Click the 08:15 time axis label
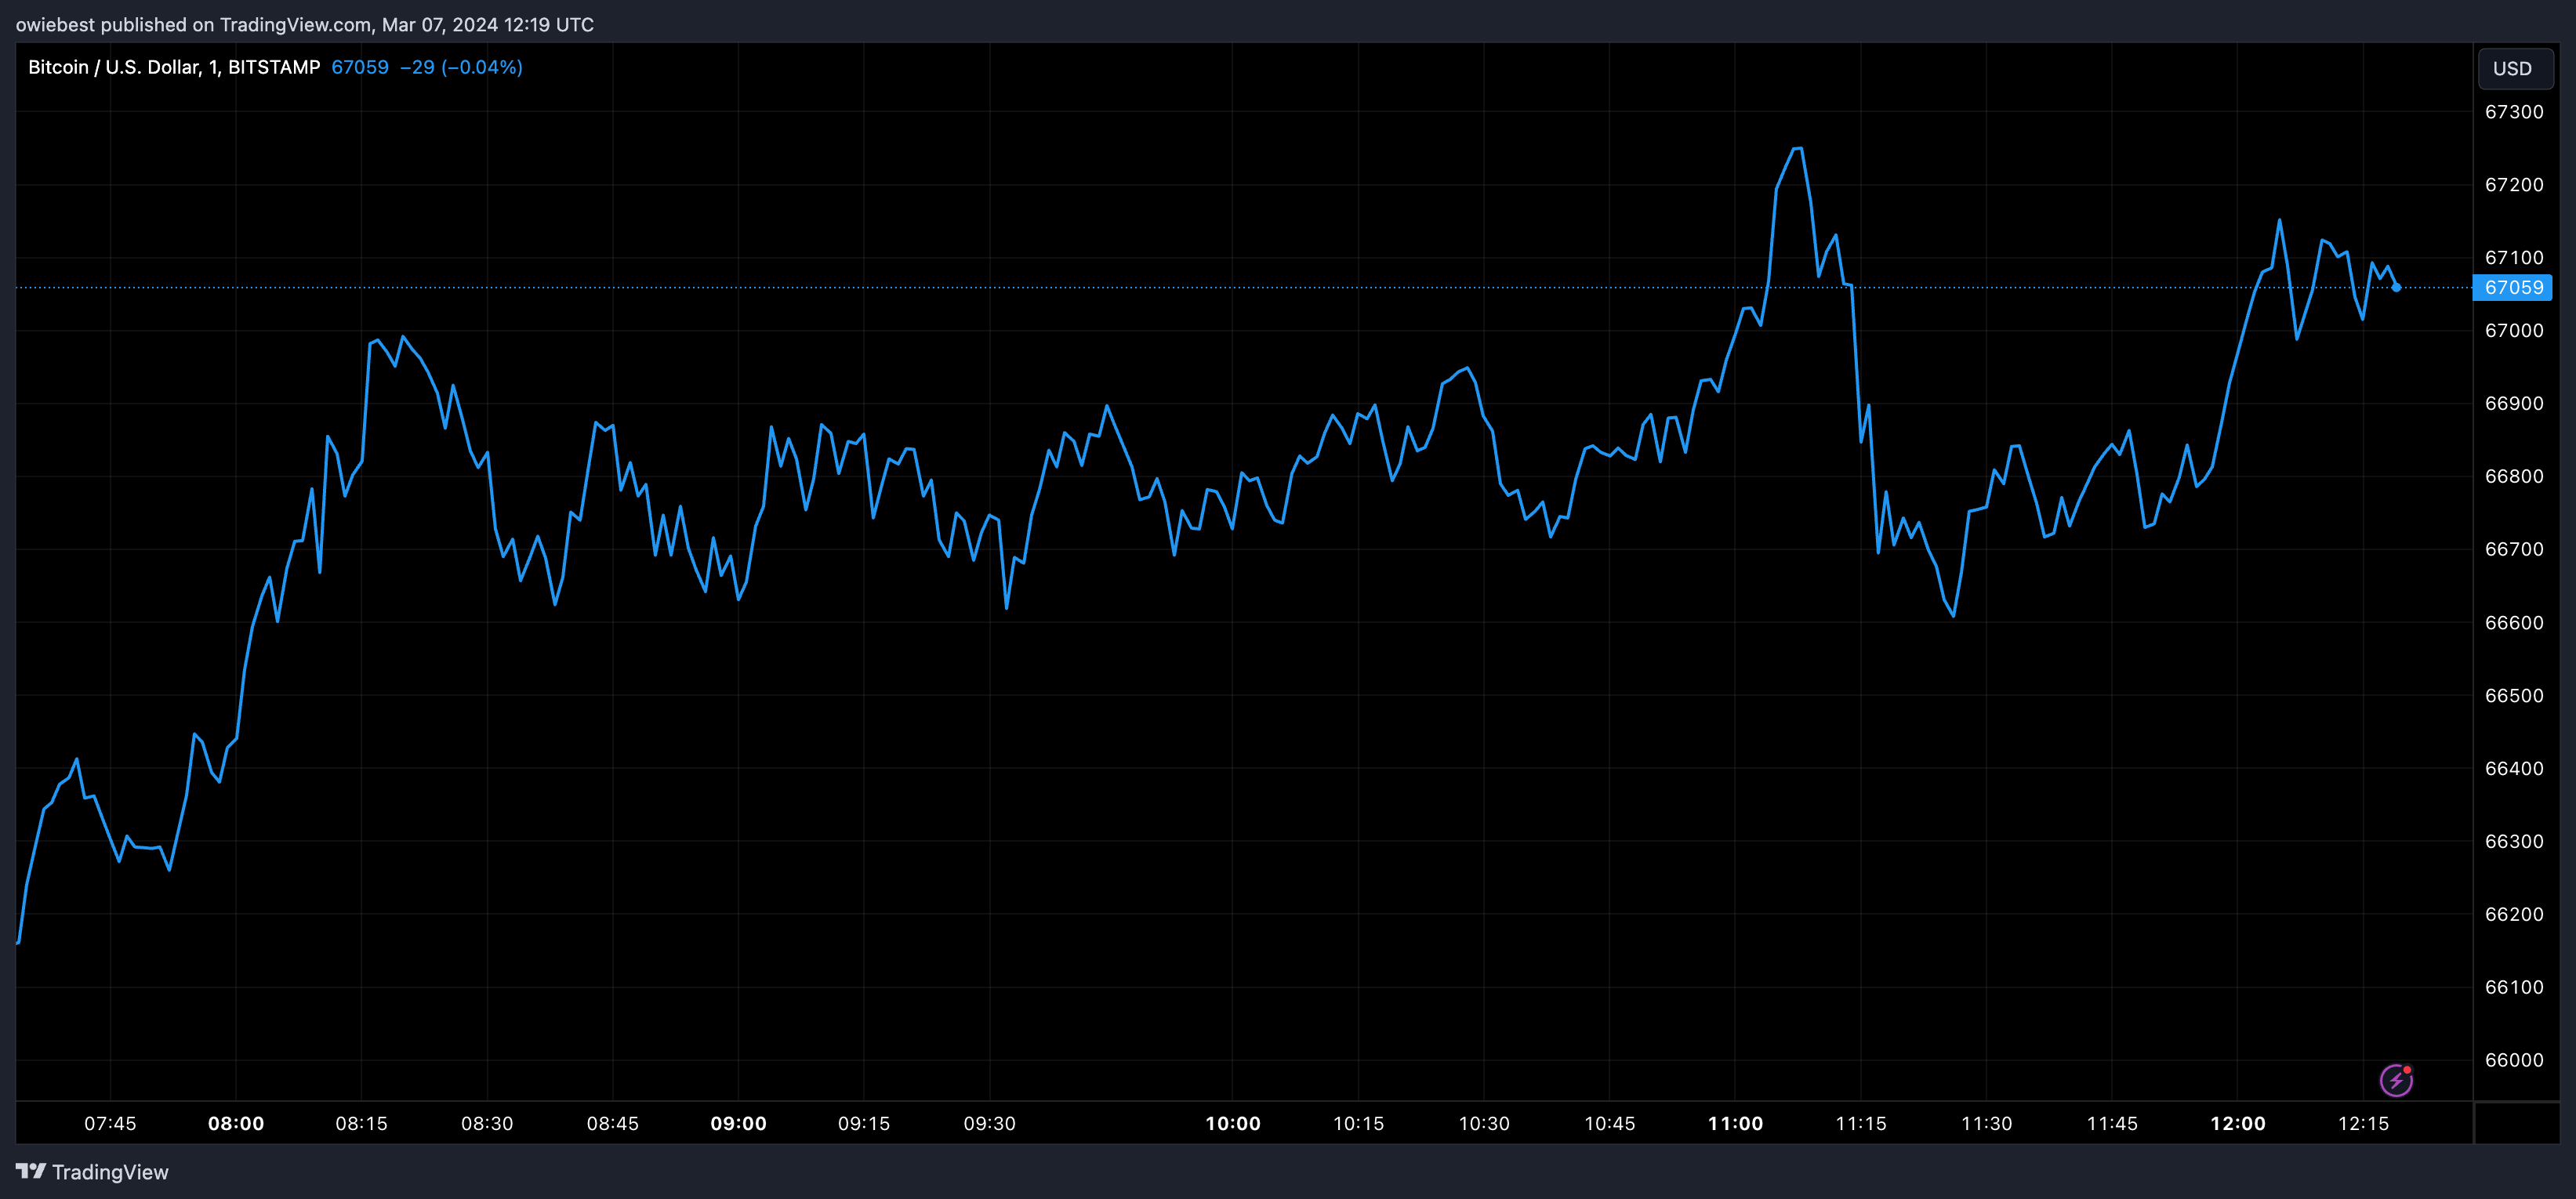Screen dimensions: 2576x1199 (x=361, y=1124)
